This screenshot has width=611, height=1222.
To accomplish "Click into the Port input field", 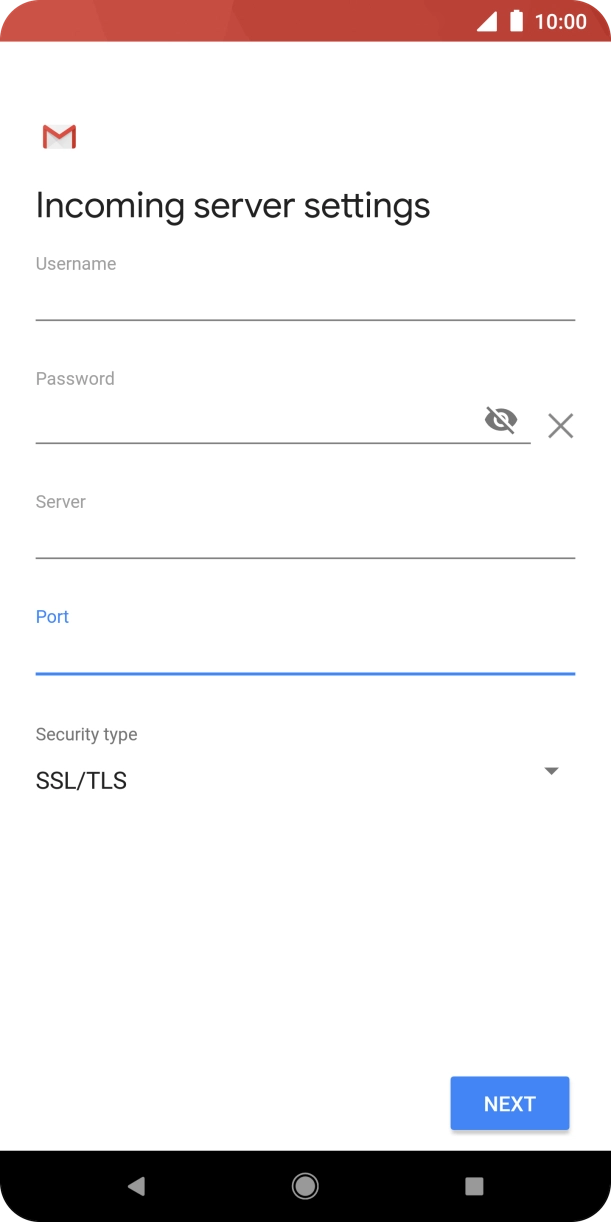I will pyautogui.click(x=305, y=653).
